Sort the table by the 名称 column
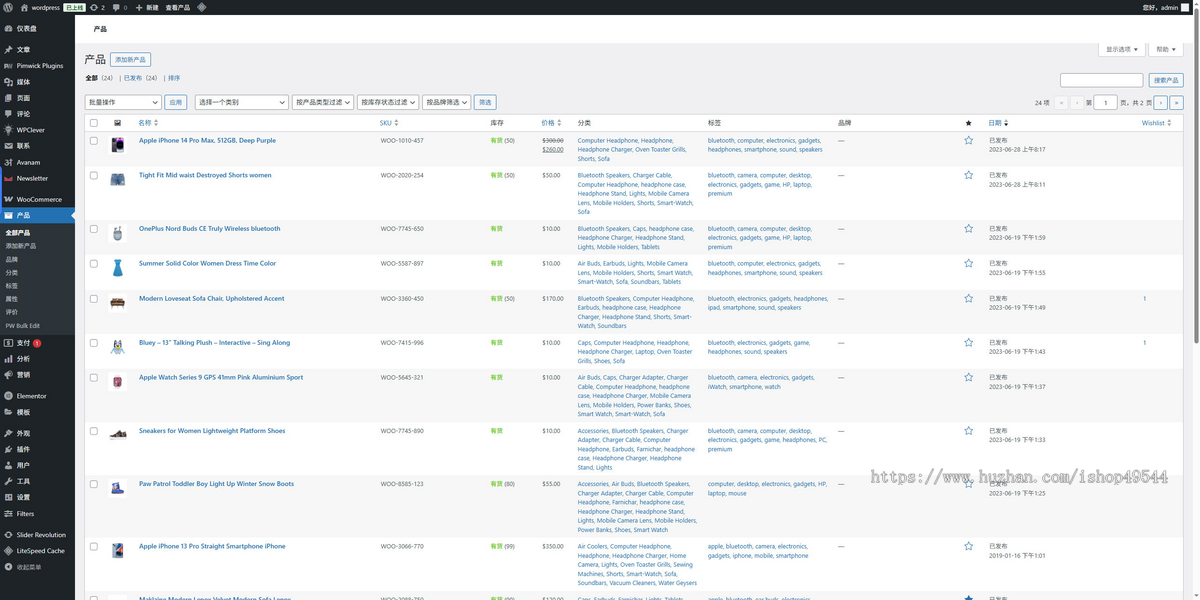 pos(146,123)
